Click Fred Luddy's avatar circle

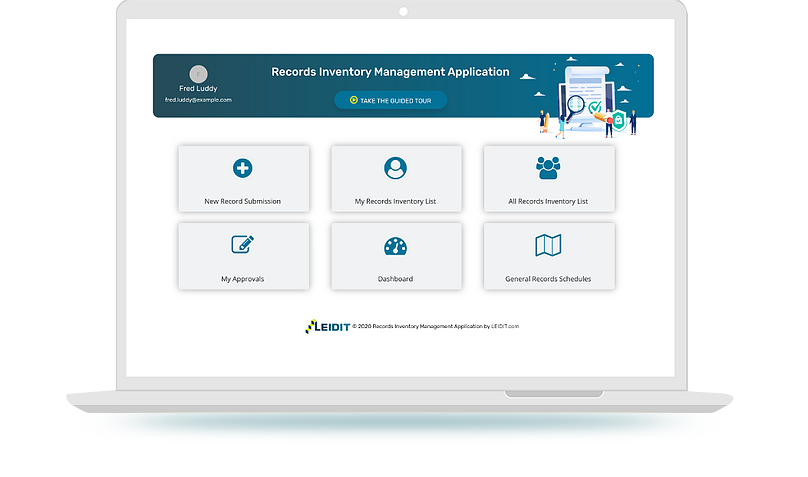198,74
